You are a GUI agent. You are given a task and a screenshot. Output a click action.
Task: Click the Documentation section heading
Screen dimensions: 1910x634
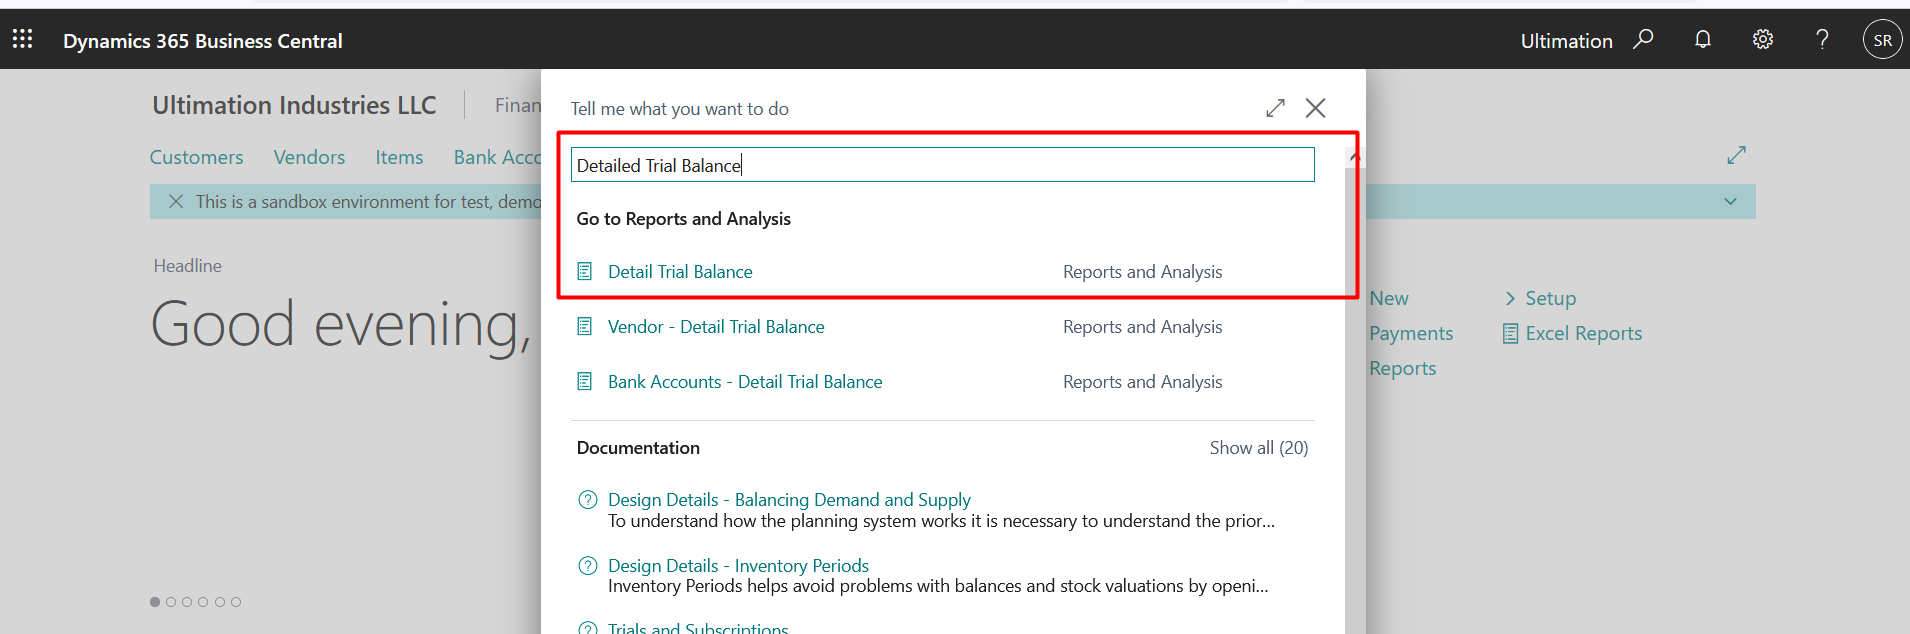tap(638, 447)
